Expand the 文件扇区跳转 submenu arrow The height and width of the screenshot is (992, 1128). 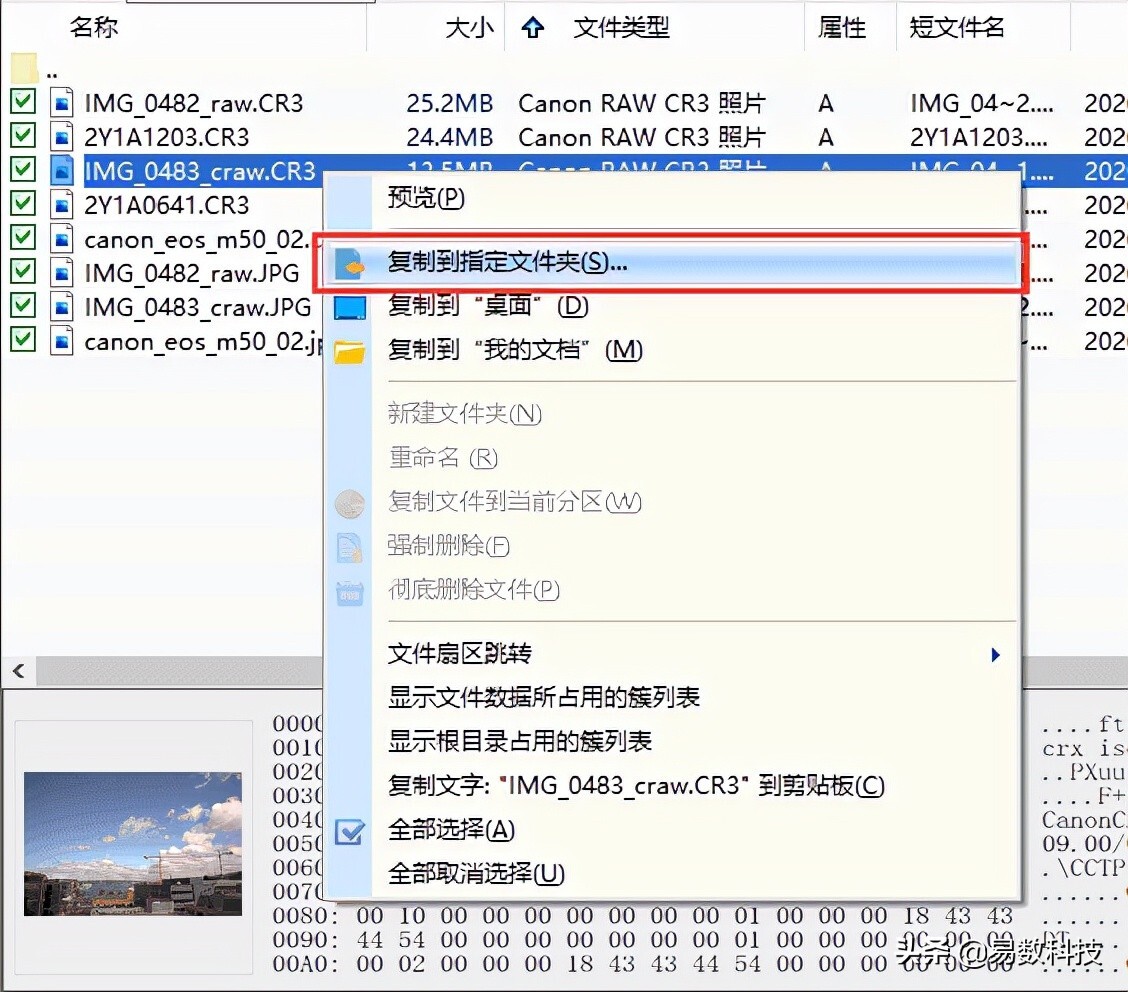coord(995,654)
